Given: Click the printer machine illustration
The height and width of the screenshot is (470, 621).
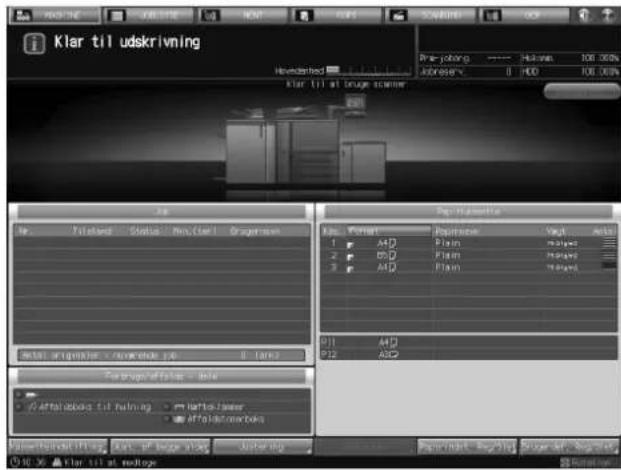Looking at the screenshot, I should coord(306,145).
